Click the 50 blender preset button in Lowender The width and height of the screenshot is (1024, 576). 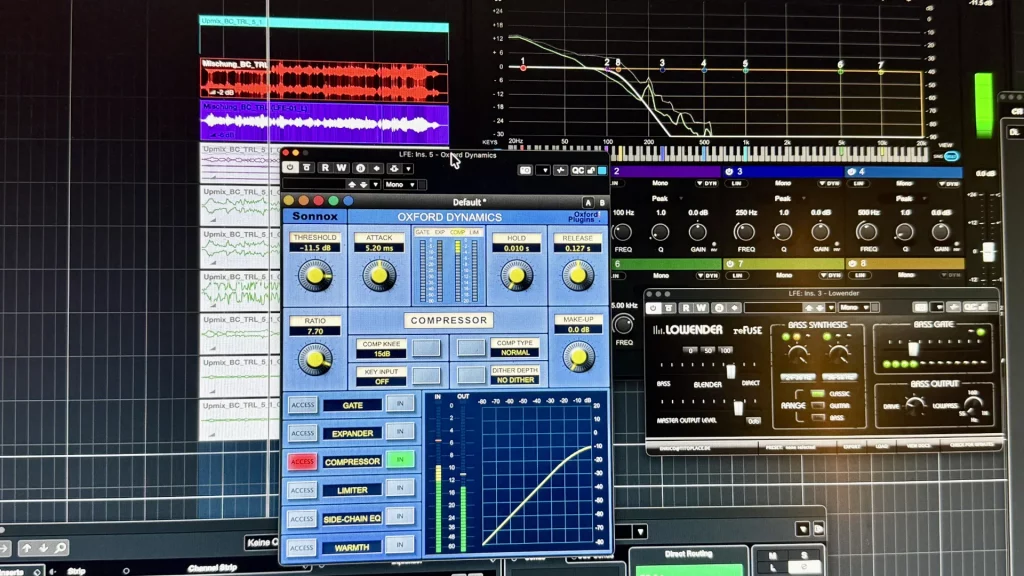pos(709,351)
